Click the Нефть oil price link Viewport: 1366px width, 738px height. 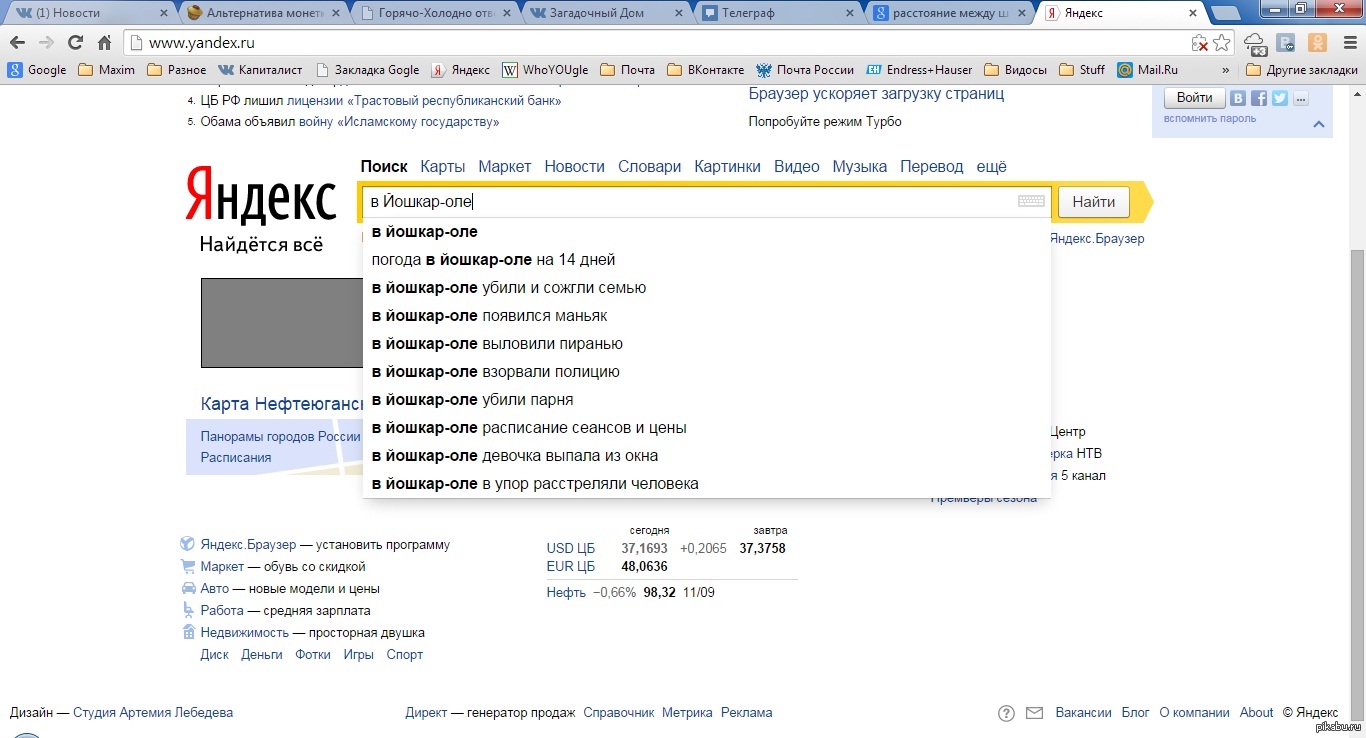pyautogui.click(x=566, y=592)
